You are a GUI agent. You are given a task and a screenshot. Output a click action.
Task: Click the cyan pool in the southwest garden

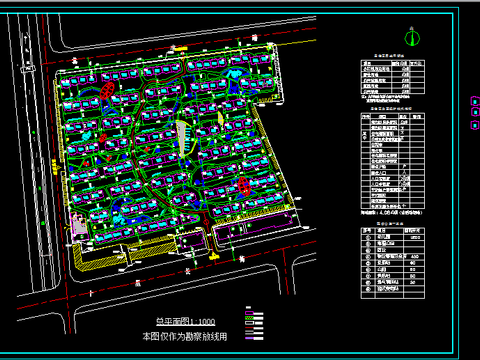(x=118, y=220)
